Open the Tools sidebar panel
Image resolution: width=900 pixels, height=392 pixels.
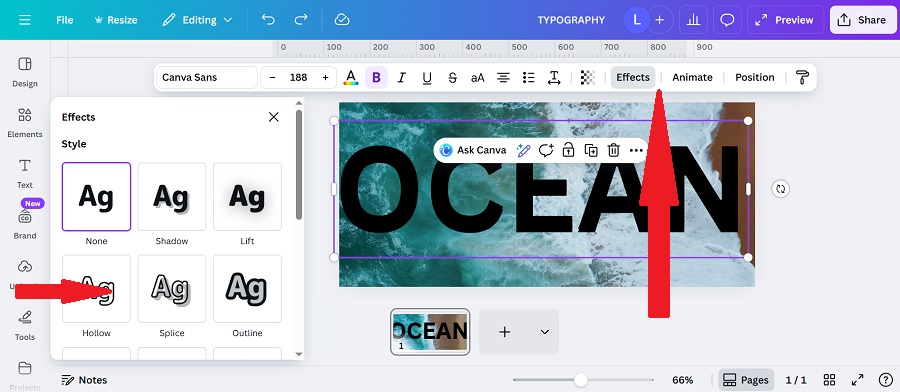click(x=25, y=325)
